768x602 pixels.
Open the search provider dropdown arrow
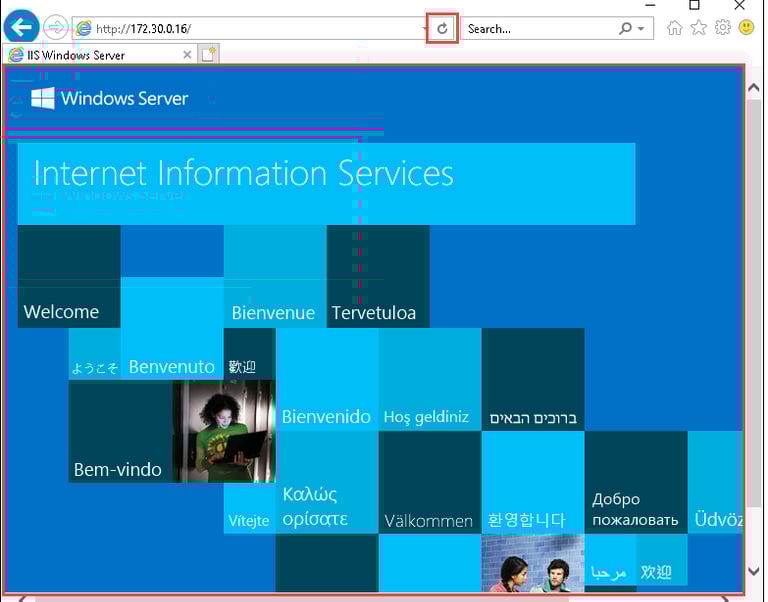click(x=641, y=28)
